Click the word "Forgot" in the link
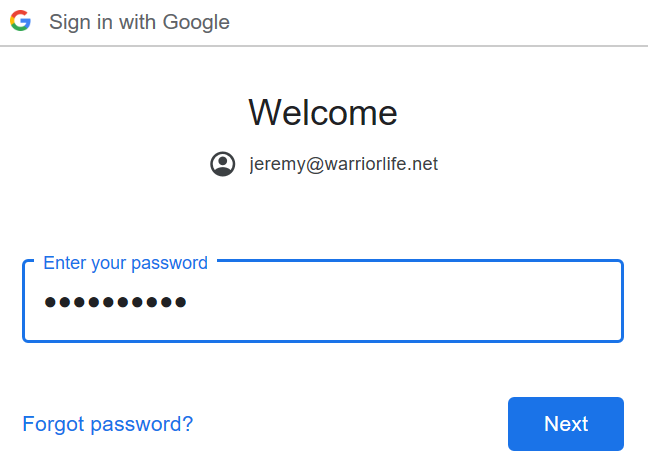Image resolution: width=648 pixels, height=475 pixels. click(53, 424)
